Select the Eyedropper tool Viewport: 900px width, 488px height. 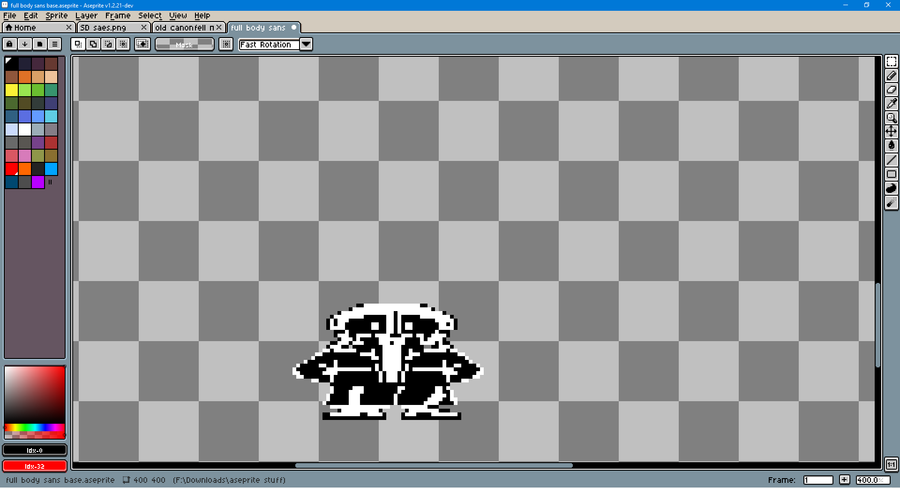[891, 104]
